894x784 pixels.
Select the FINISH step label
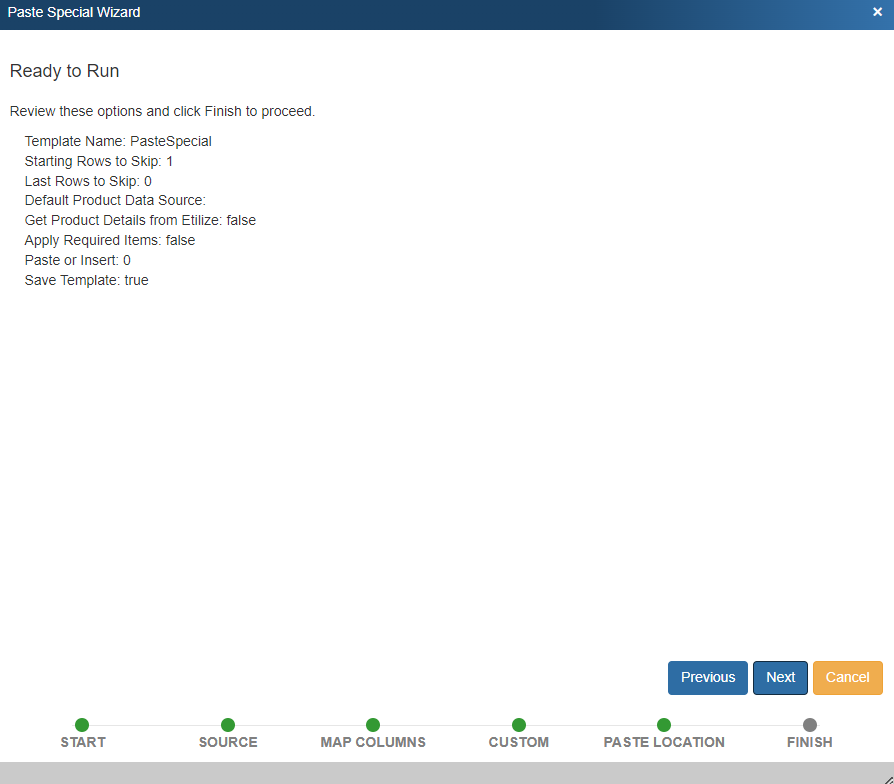pos(810,743)
